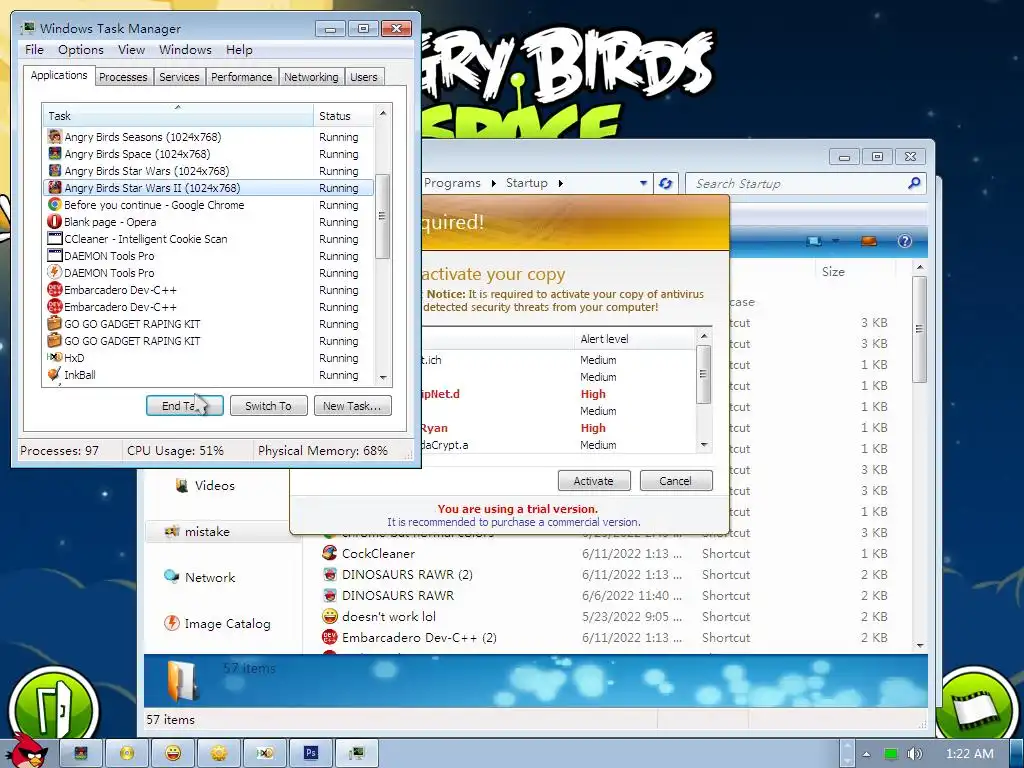Switch to the Services tab

179,77
